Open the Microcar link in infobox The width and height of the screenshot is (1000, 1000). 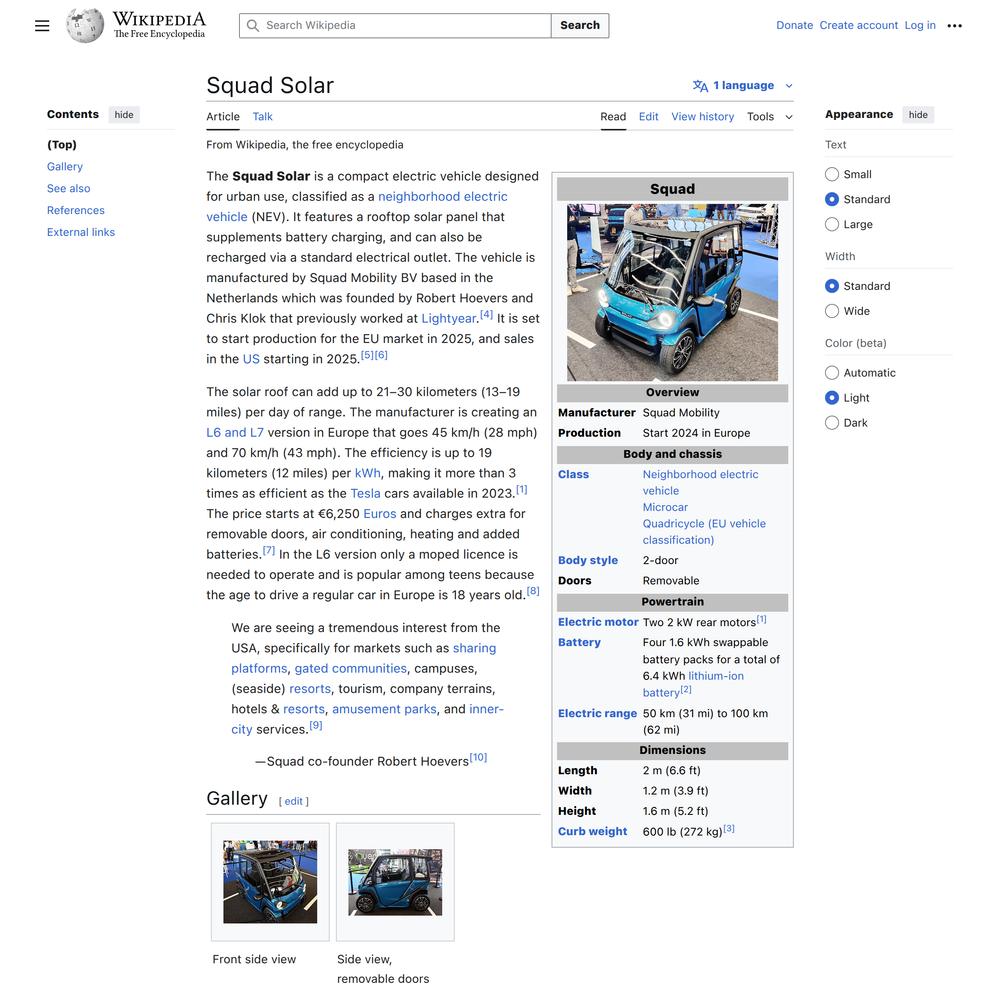pyautogui.click(x=665, y=507)
